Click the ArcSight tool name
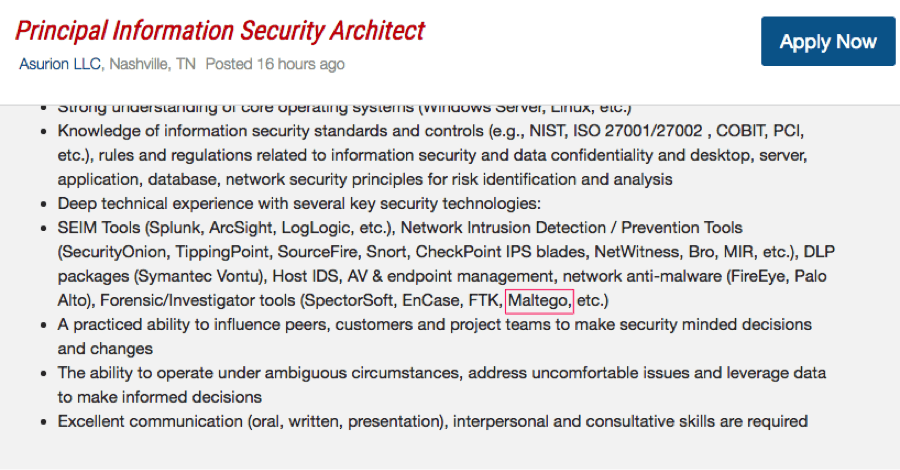 [x=240, y=228]
